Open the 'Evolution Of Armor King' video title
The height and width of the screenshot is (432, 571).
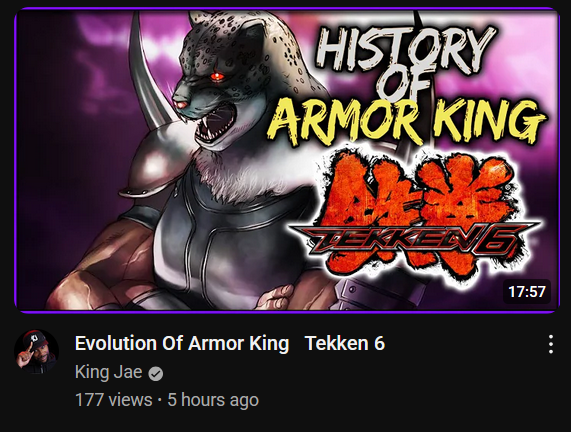(x=182, y=343)
